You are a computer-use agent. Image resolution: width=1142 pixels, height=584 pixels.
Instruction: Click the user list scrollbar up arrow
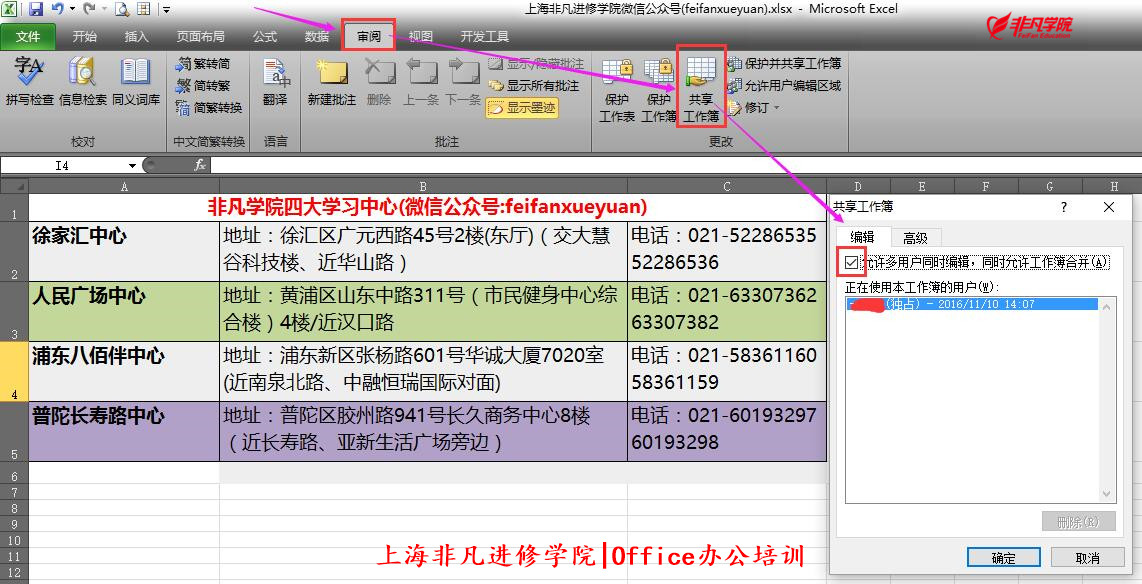tap(1107, 305)
